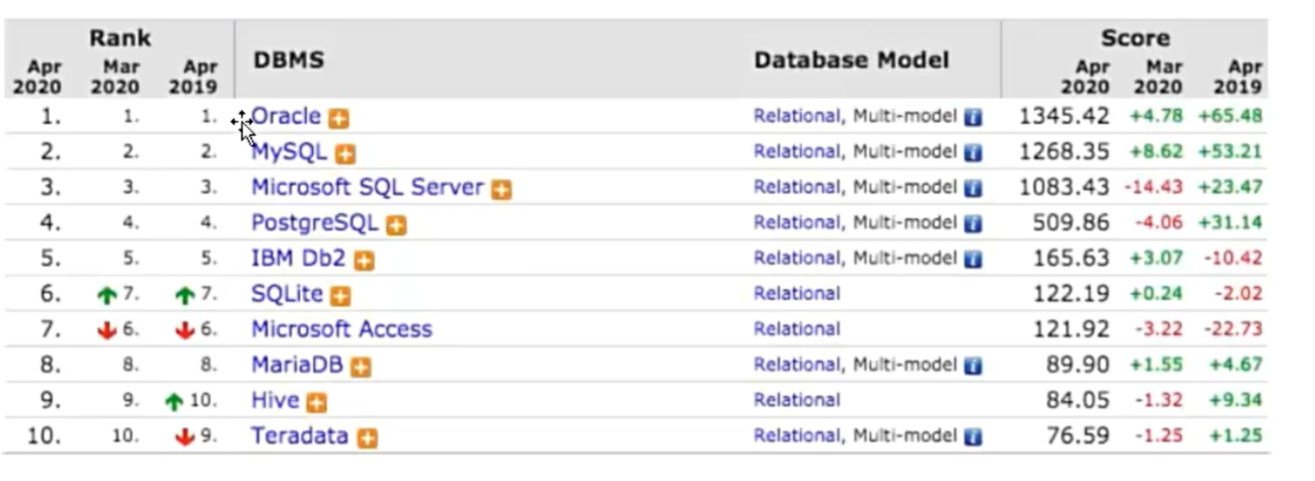Click the '-14.43' monthly change value
The height and width of the screenshot is (481, 1315).
pyautogui.click(x=1153, y=187)
